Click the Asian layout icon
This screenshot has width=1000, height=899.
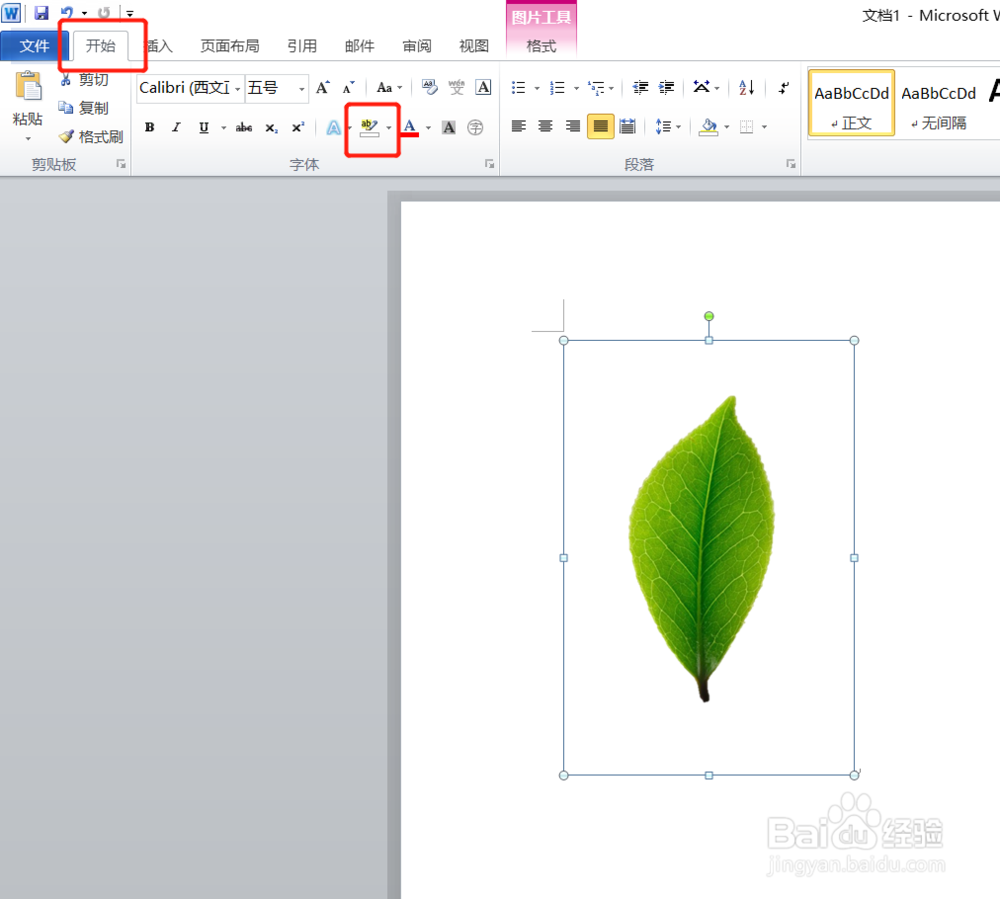pyautogui.click(x=702, y=87)
